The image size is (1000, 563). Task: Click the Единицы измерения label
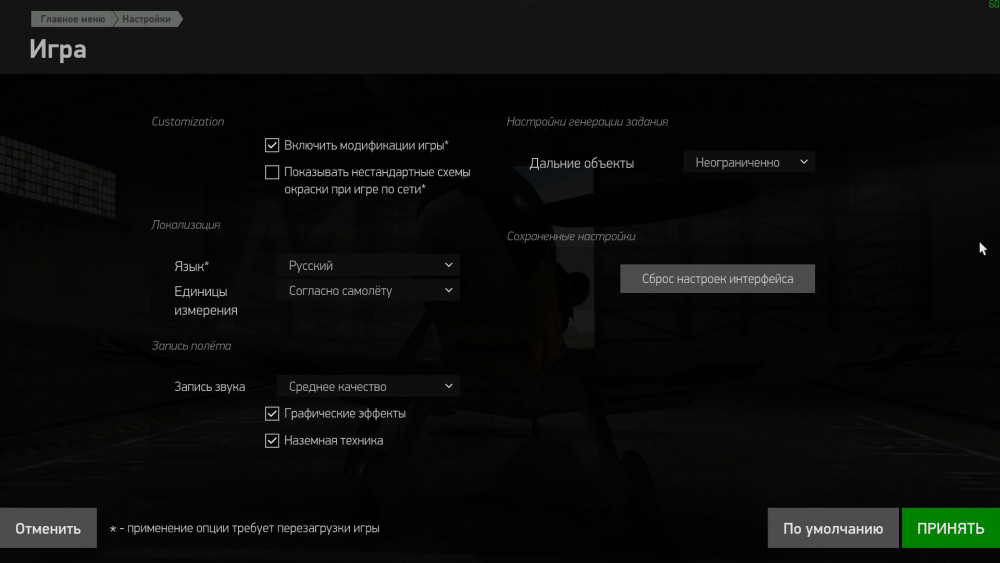point(206,301)
